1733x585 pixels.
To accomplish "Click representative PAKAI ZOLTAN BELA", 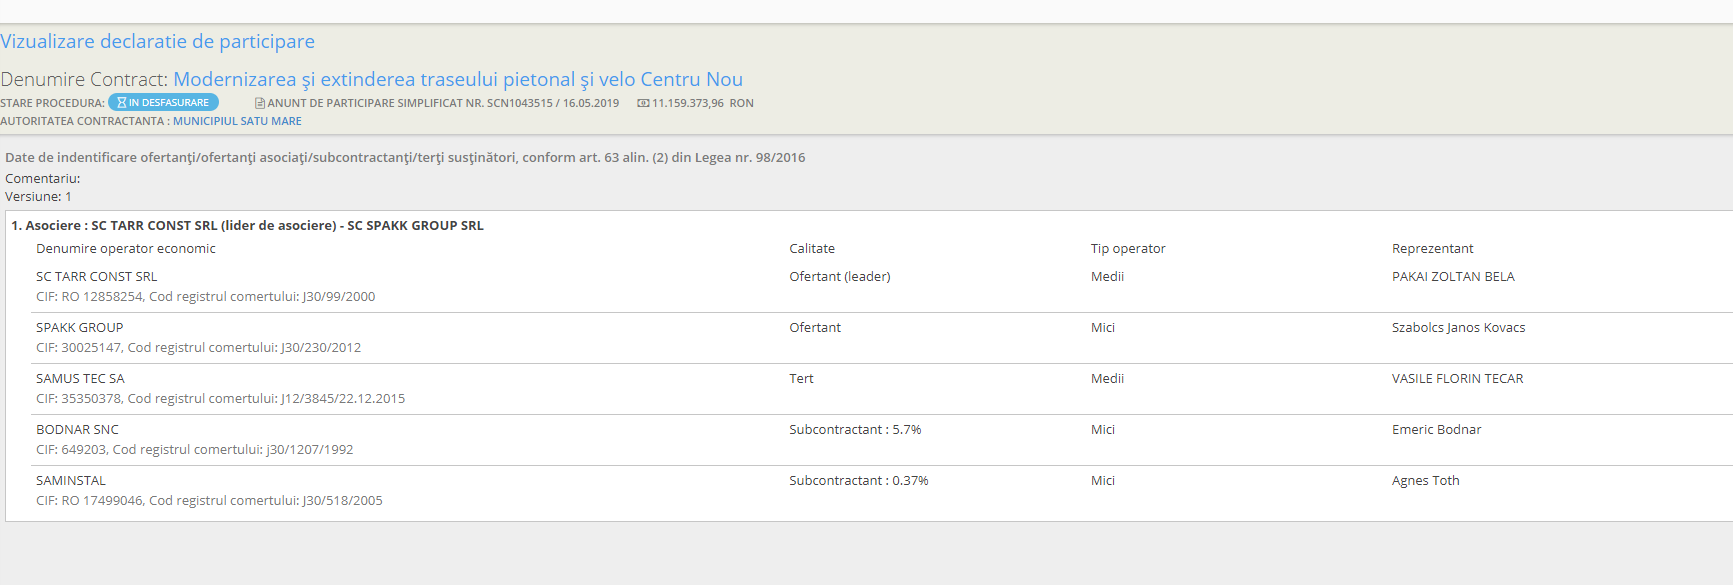I will 1452,277.
